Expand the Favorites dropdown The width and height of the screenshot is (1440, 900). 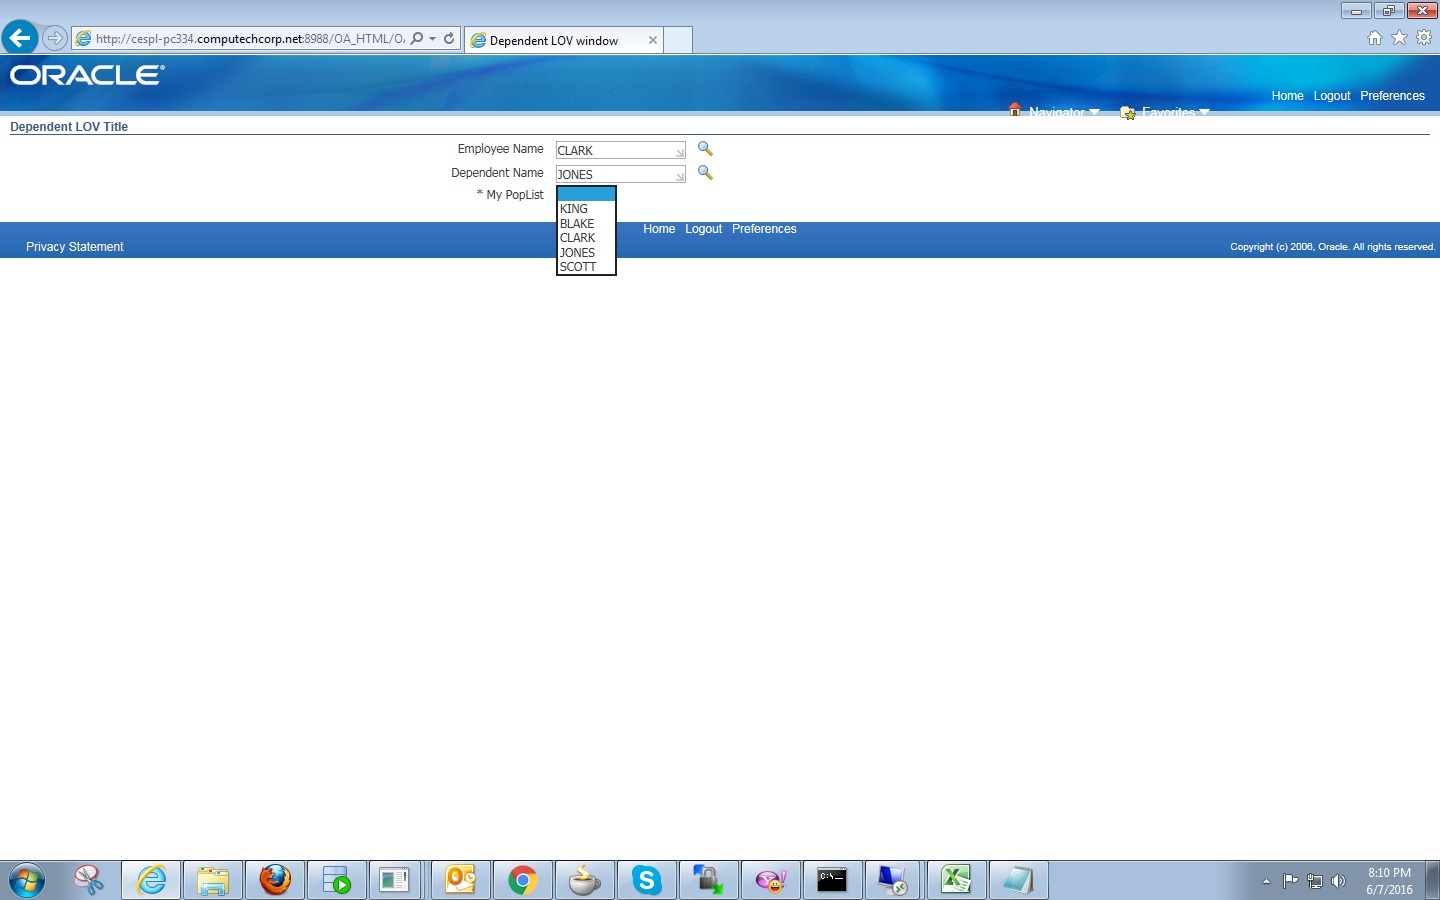[1205, 112]
